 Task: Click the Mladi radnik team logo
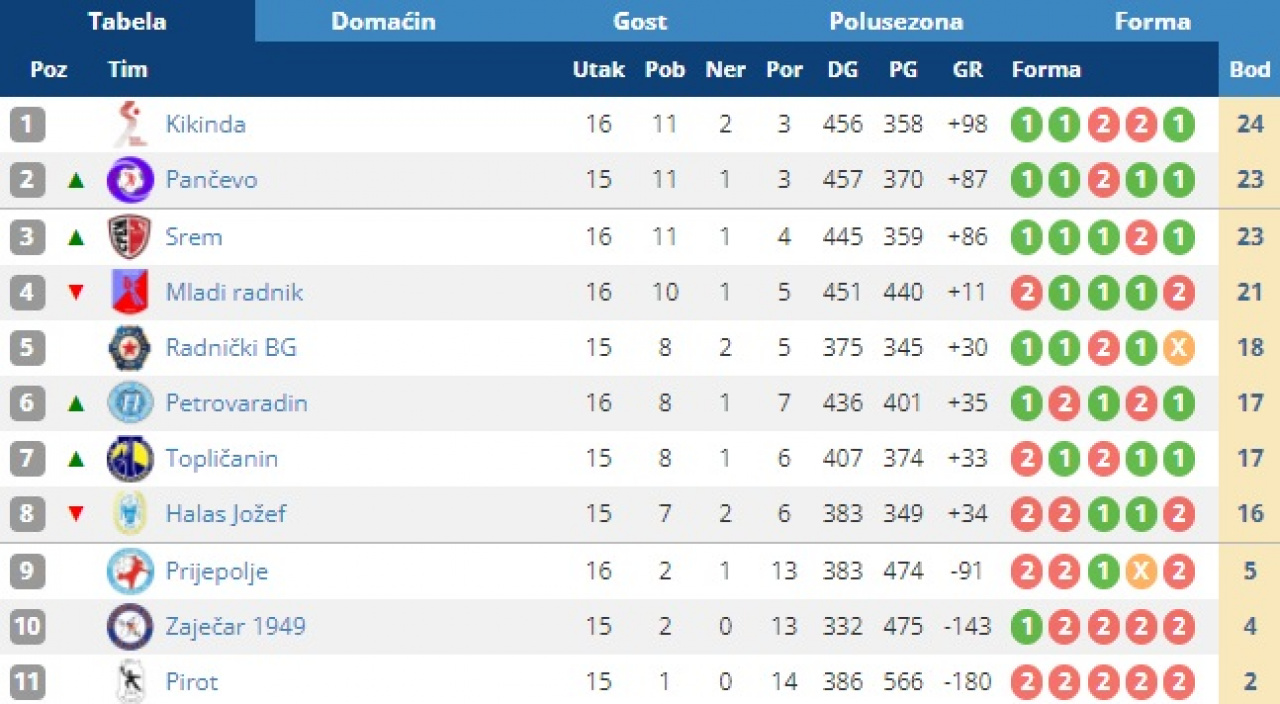tap(130, 292)
